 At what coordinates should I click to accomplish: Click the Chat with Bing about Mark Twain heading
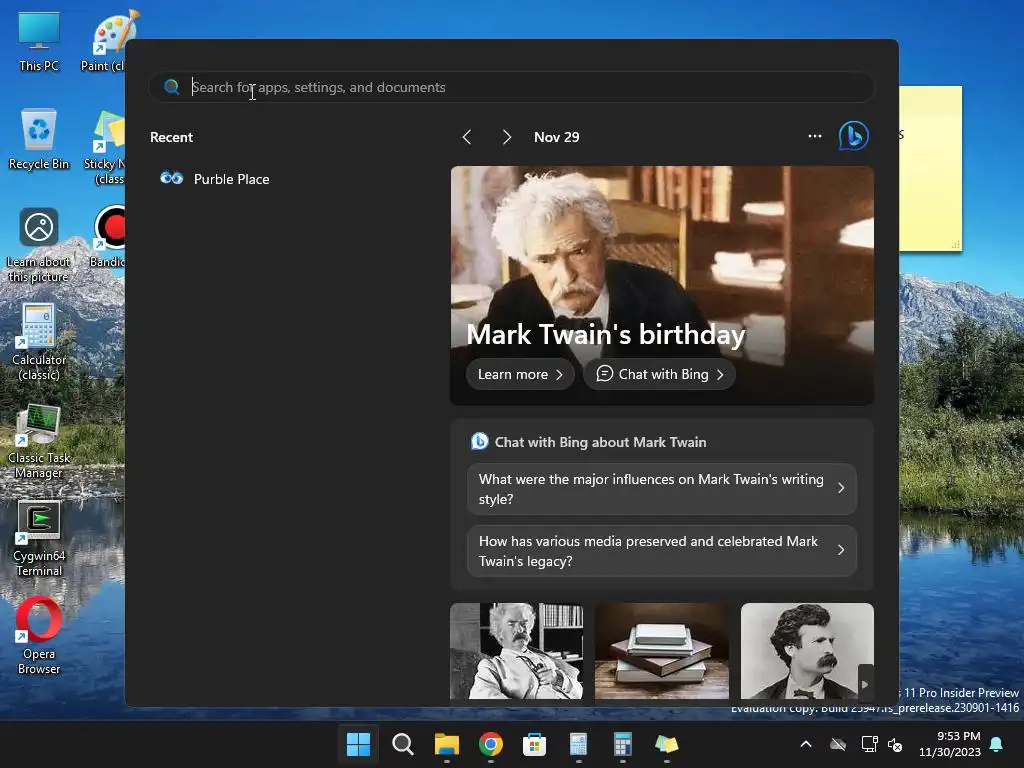[x=600, y=442]
